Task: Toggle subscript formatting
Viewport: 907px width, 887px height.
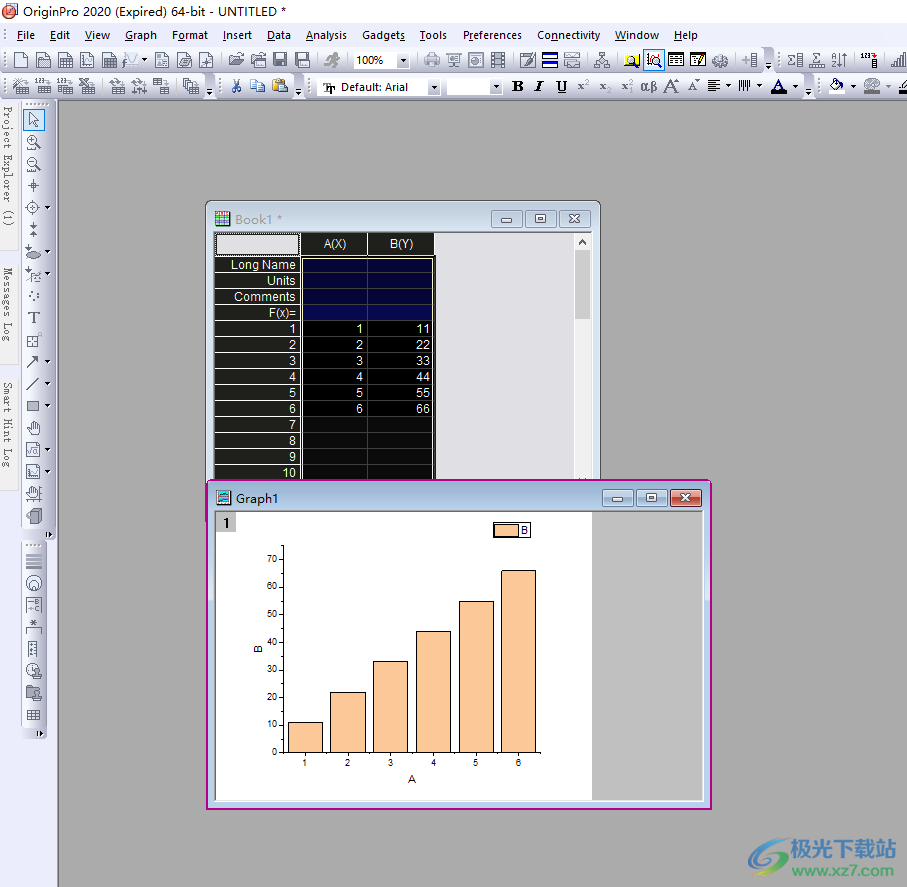Action: [x=605, y=87]
